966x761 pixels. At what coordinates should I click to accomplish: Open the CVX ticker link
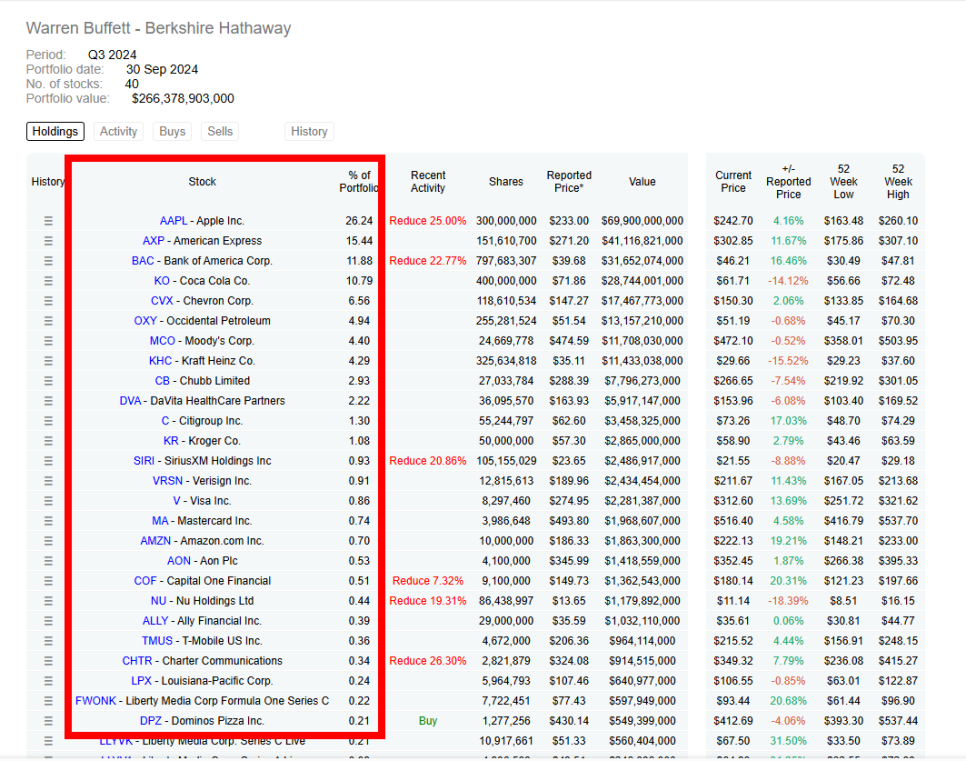(162, 301)
